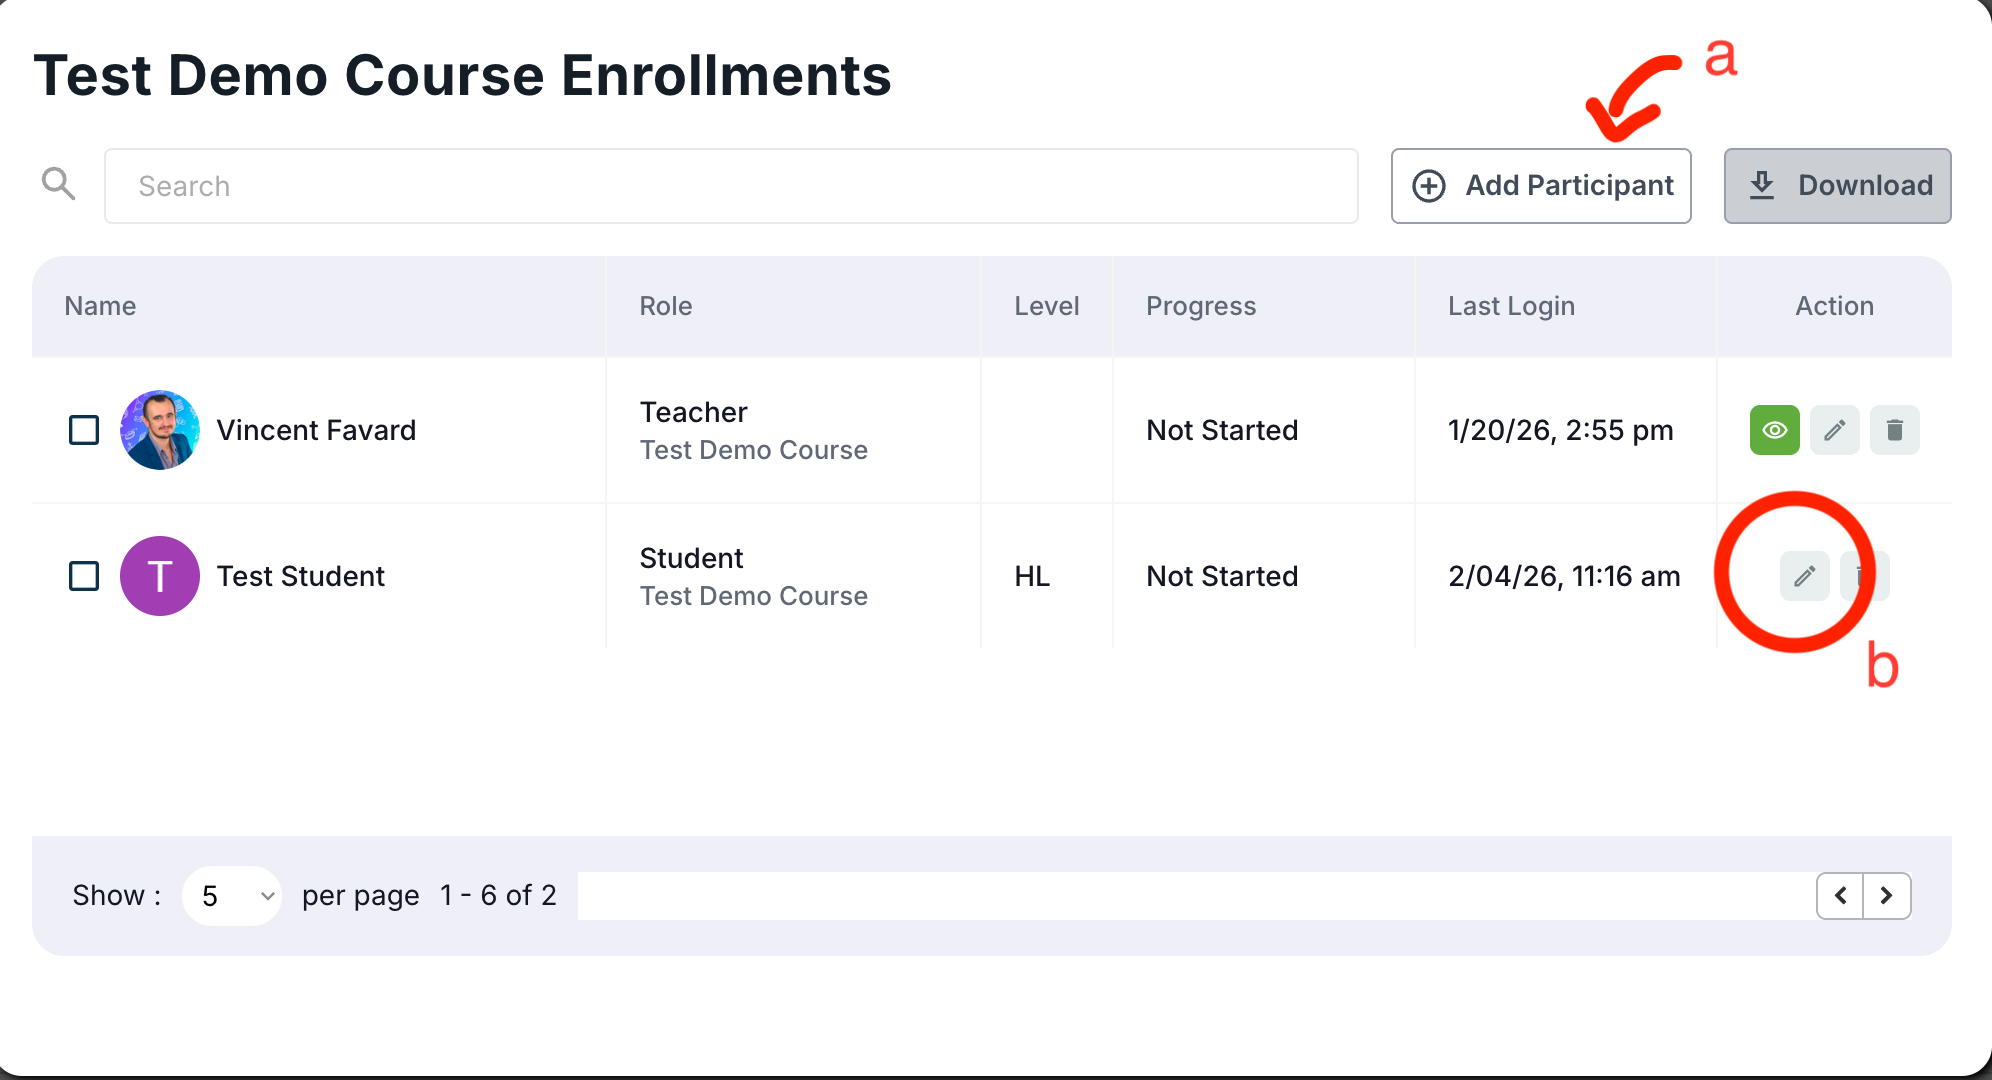The width and height of the screenshot is (1992, 1080).
Task: Click the Progress column header
Action: point(1200,306)
